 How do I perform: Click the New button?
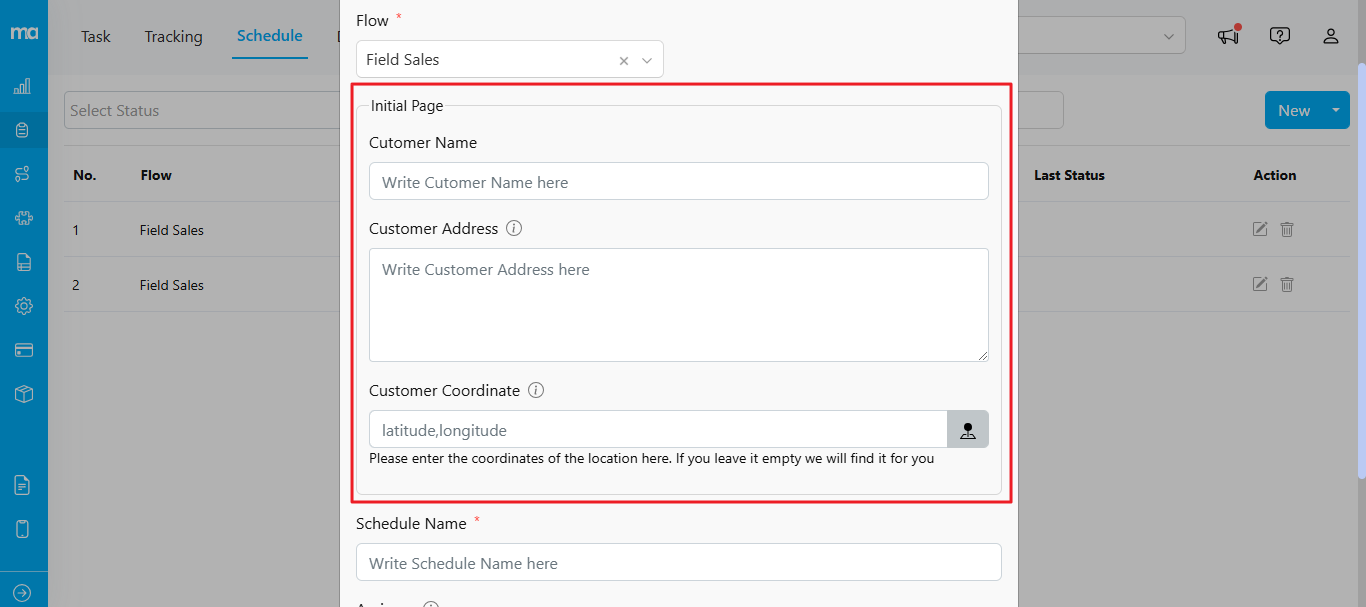pyautogui.click(x=1293, y=110)
